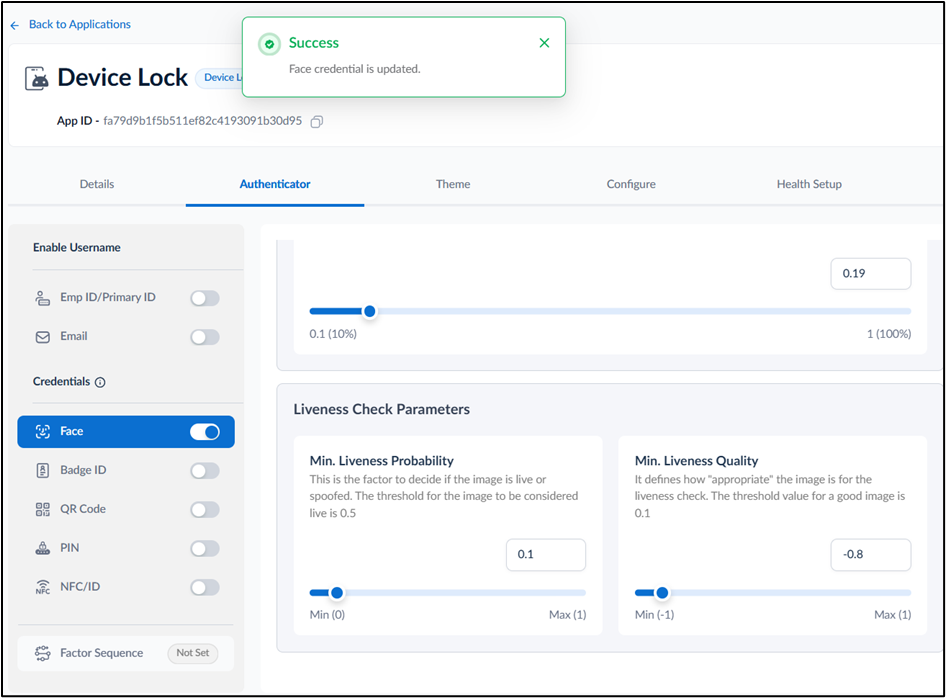This screenshot has height=698, width=946.
Task: Enable the Emp ID/Primary ID toggle
Action: (x=205, y=298)
